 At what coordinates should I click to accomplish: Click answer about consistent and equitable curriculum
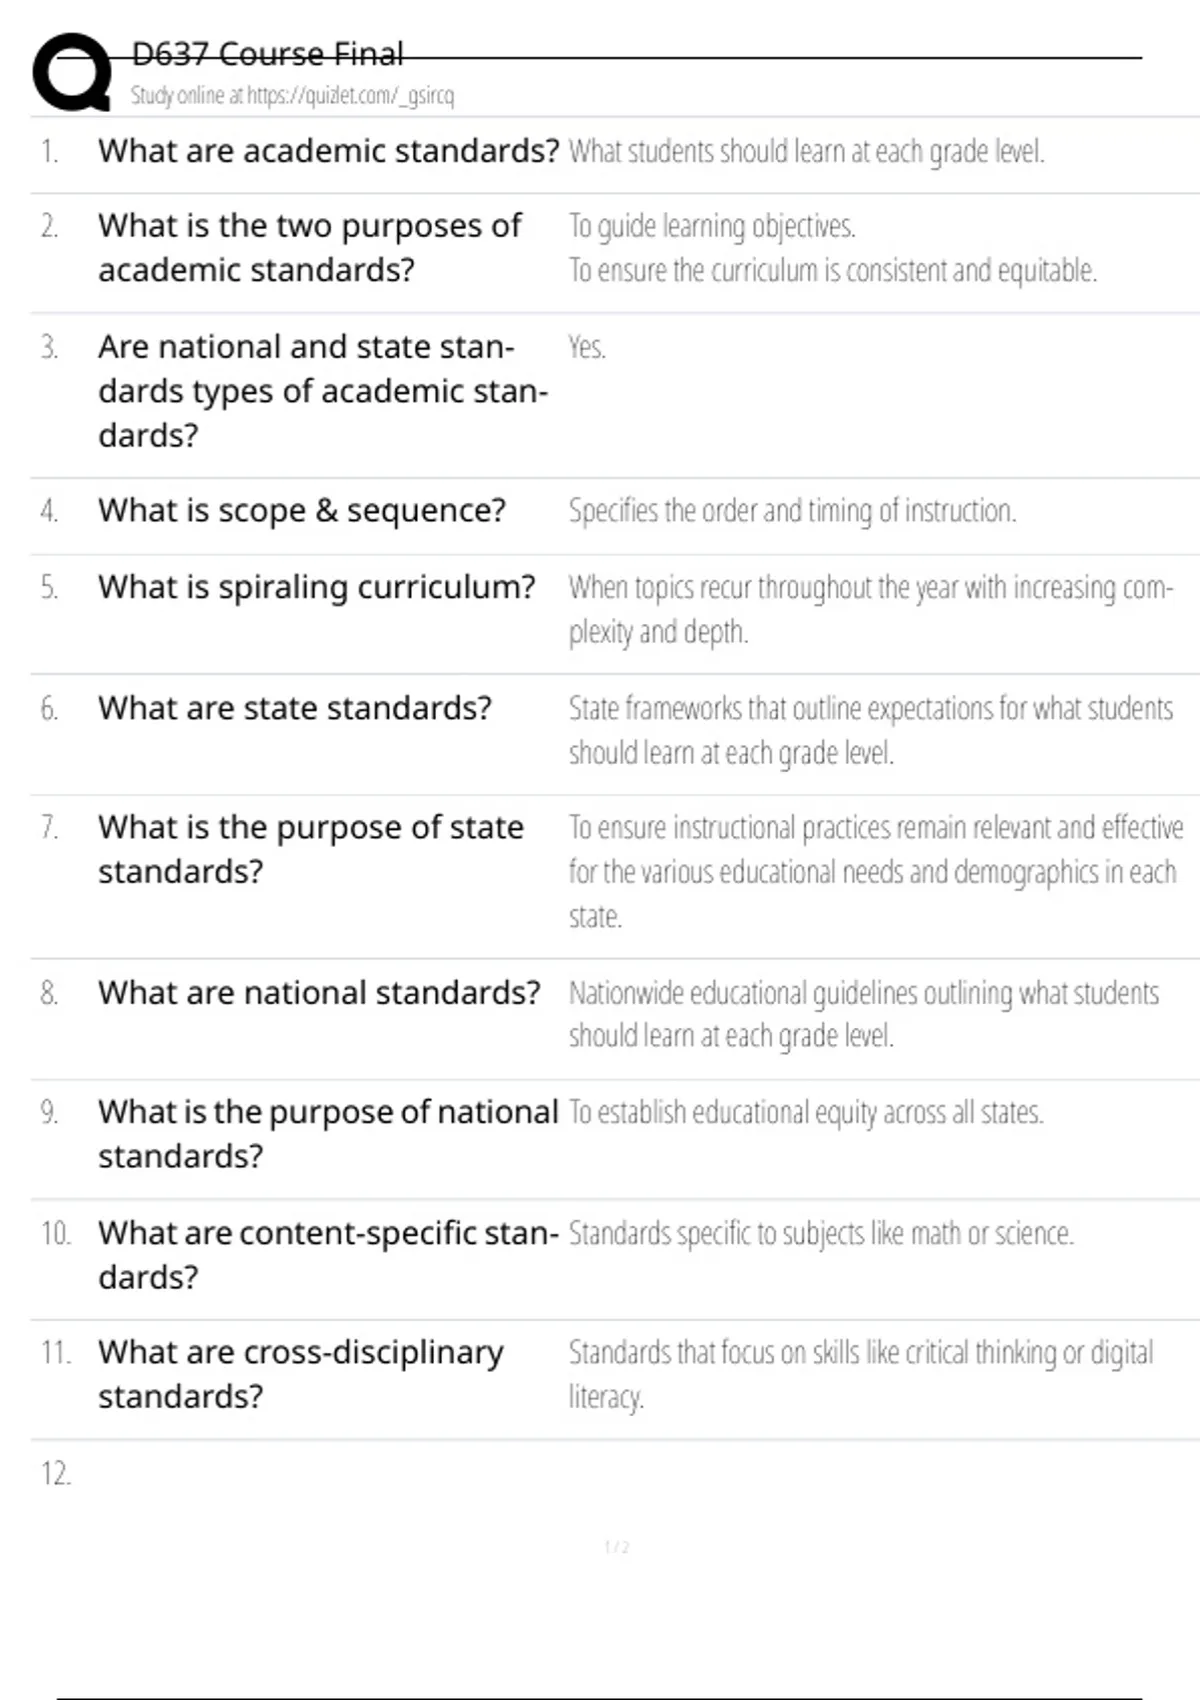pos(832,271)
